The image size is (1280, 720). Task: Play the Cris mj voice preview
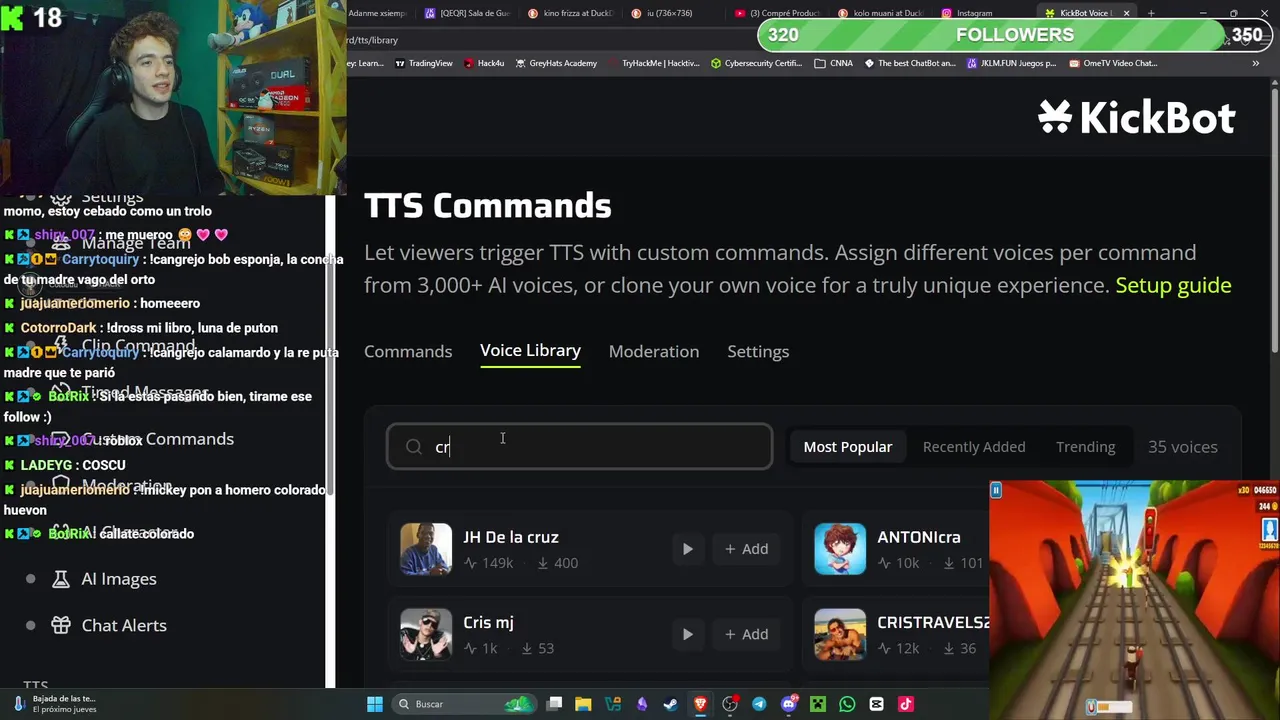point(687,634)
